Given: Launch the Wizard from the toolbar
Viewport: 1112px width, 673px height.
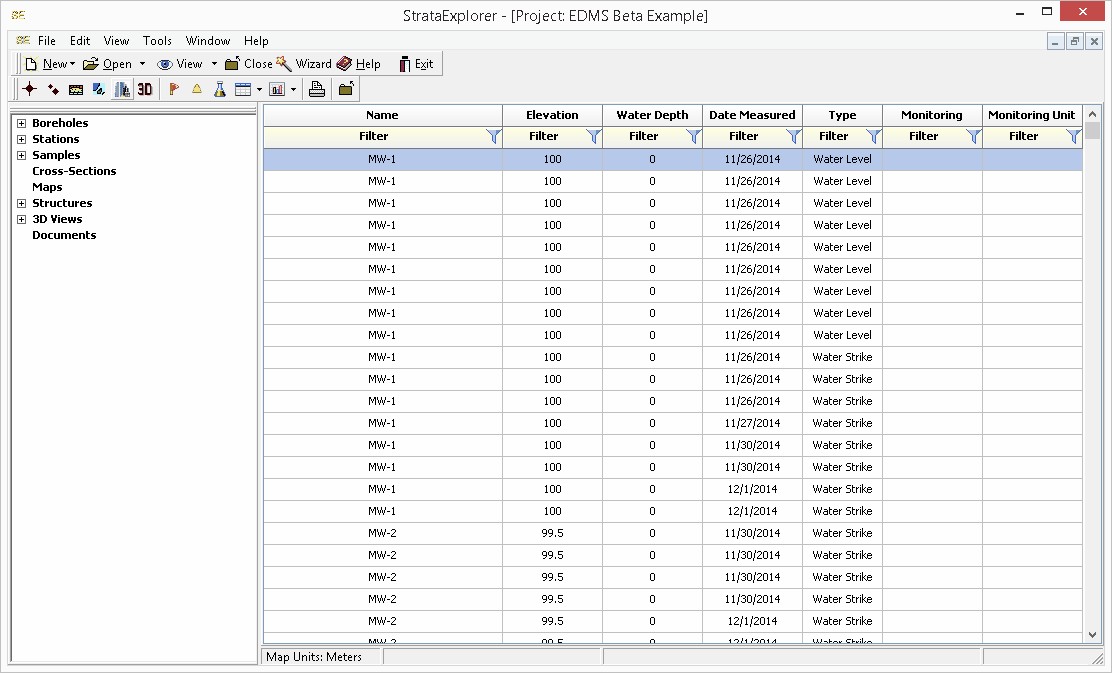Looking at the screenshot, I should [x=304, y=64].
